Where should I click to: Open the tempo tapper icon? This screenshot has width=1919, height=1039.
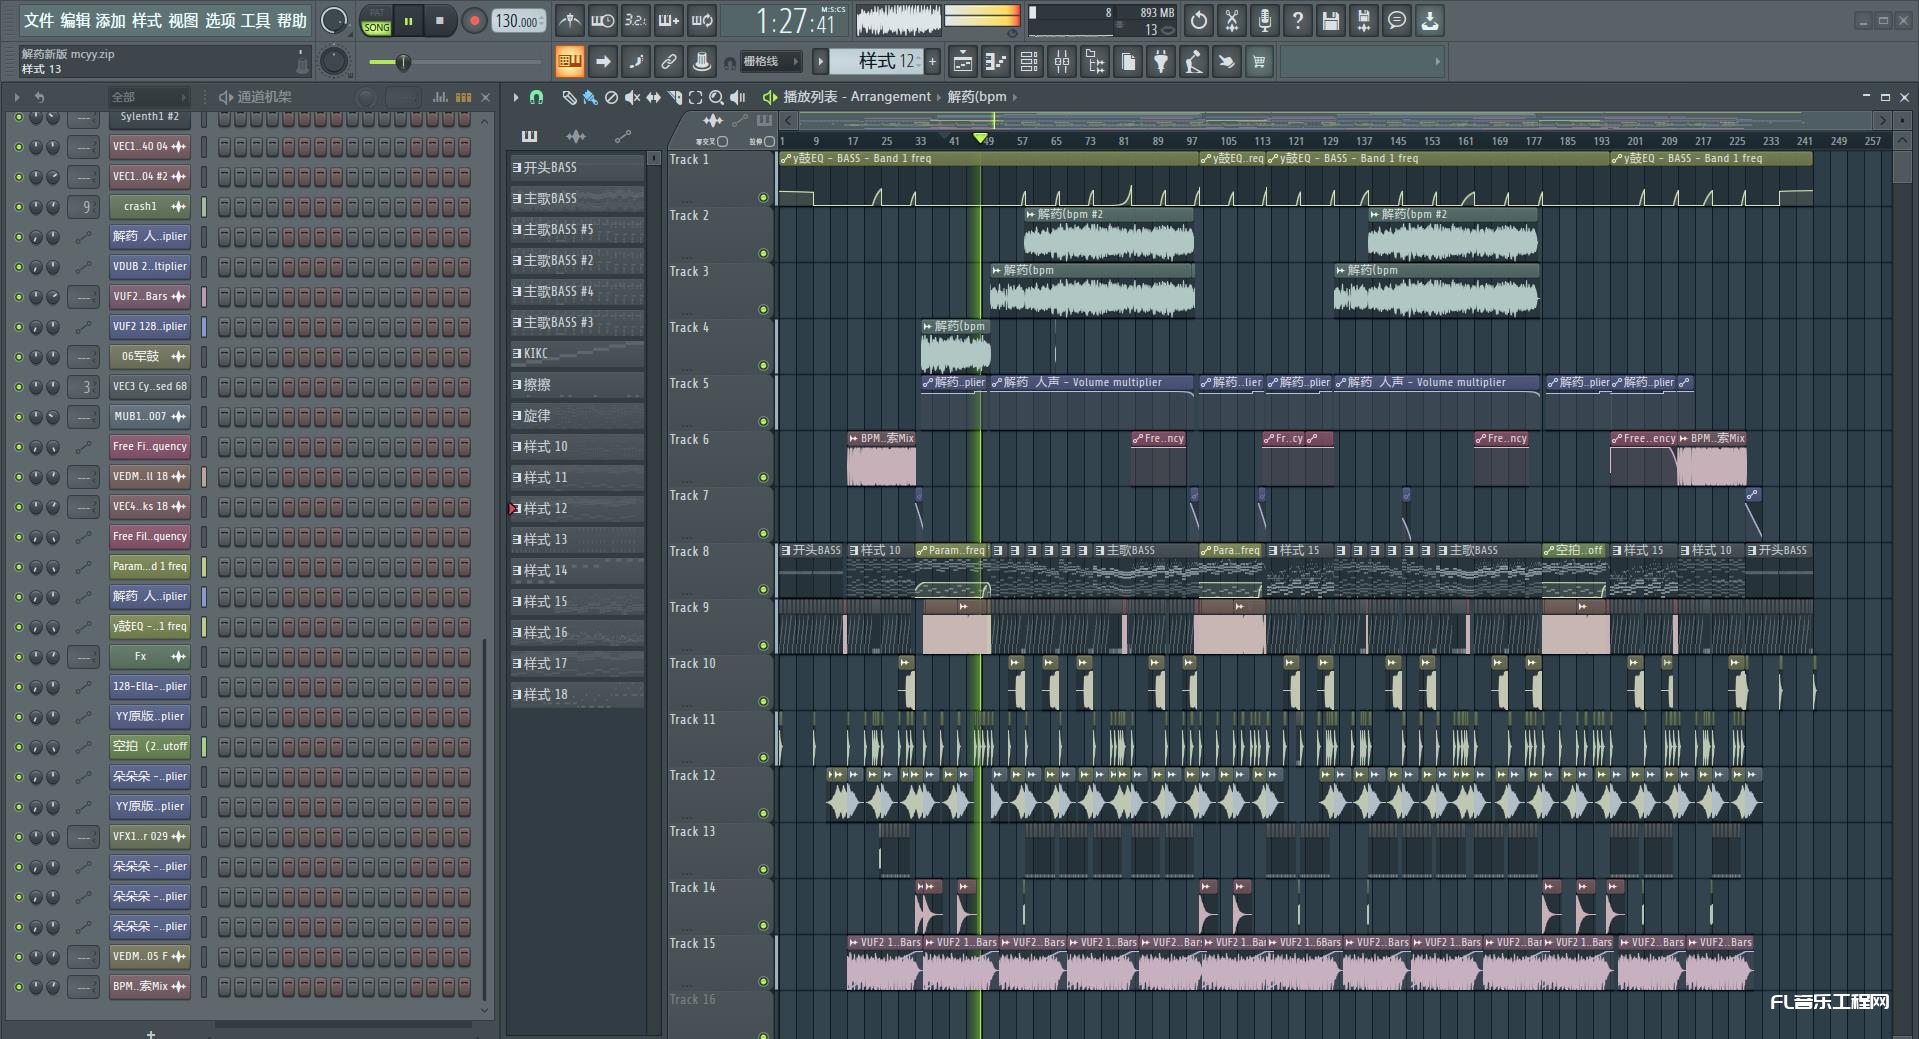(x=1193, y=62)
